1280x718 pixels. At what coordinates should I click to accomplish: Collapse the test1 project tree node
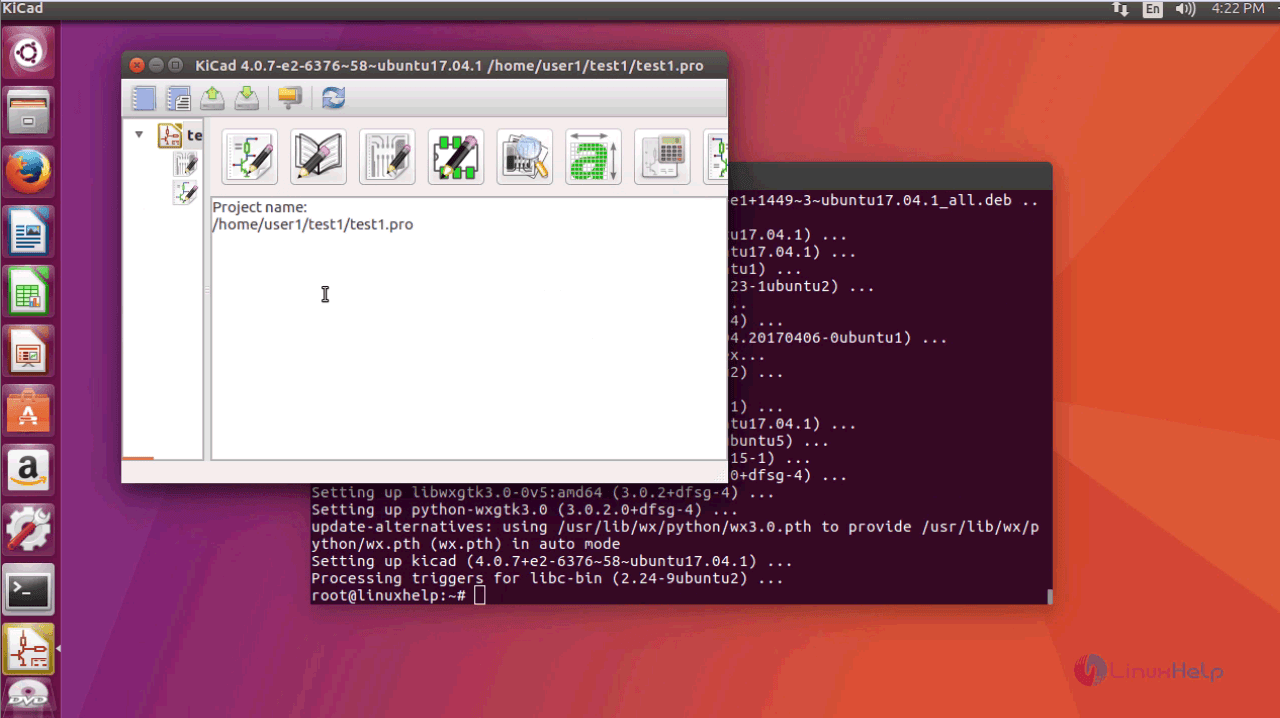[139, 135]
